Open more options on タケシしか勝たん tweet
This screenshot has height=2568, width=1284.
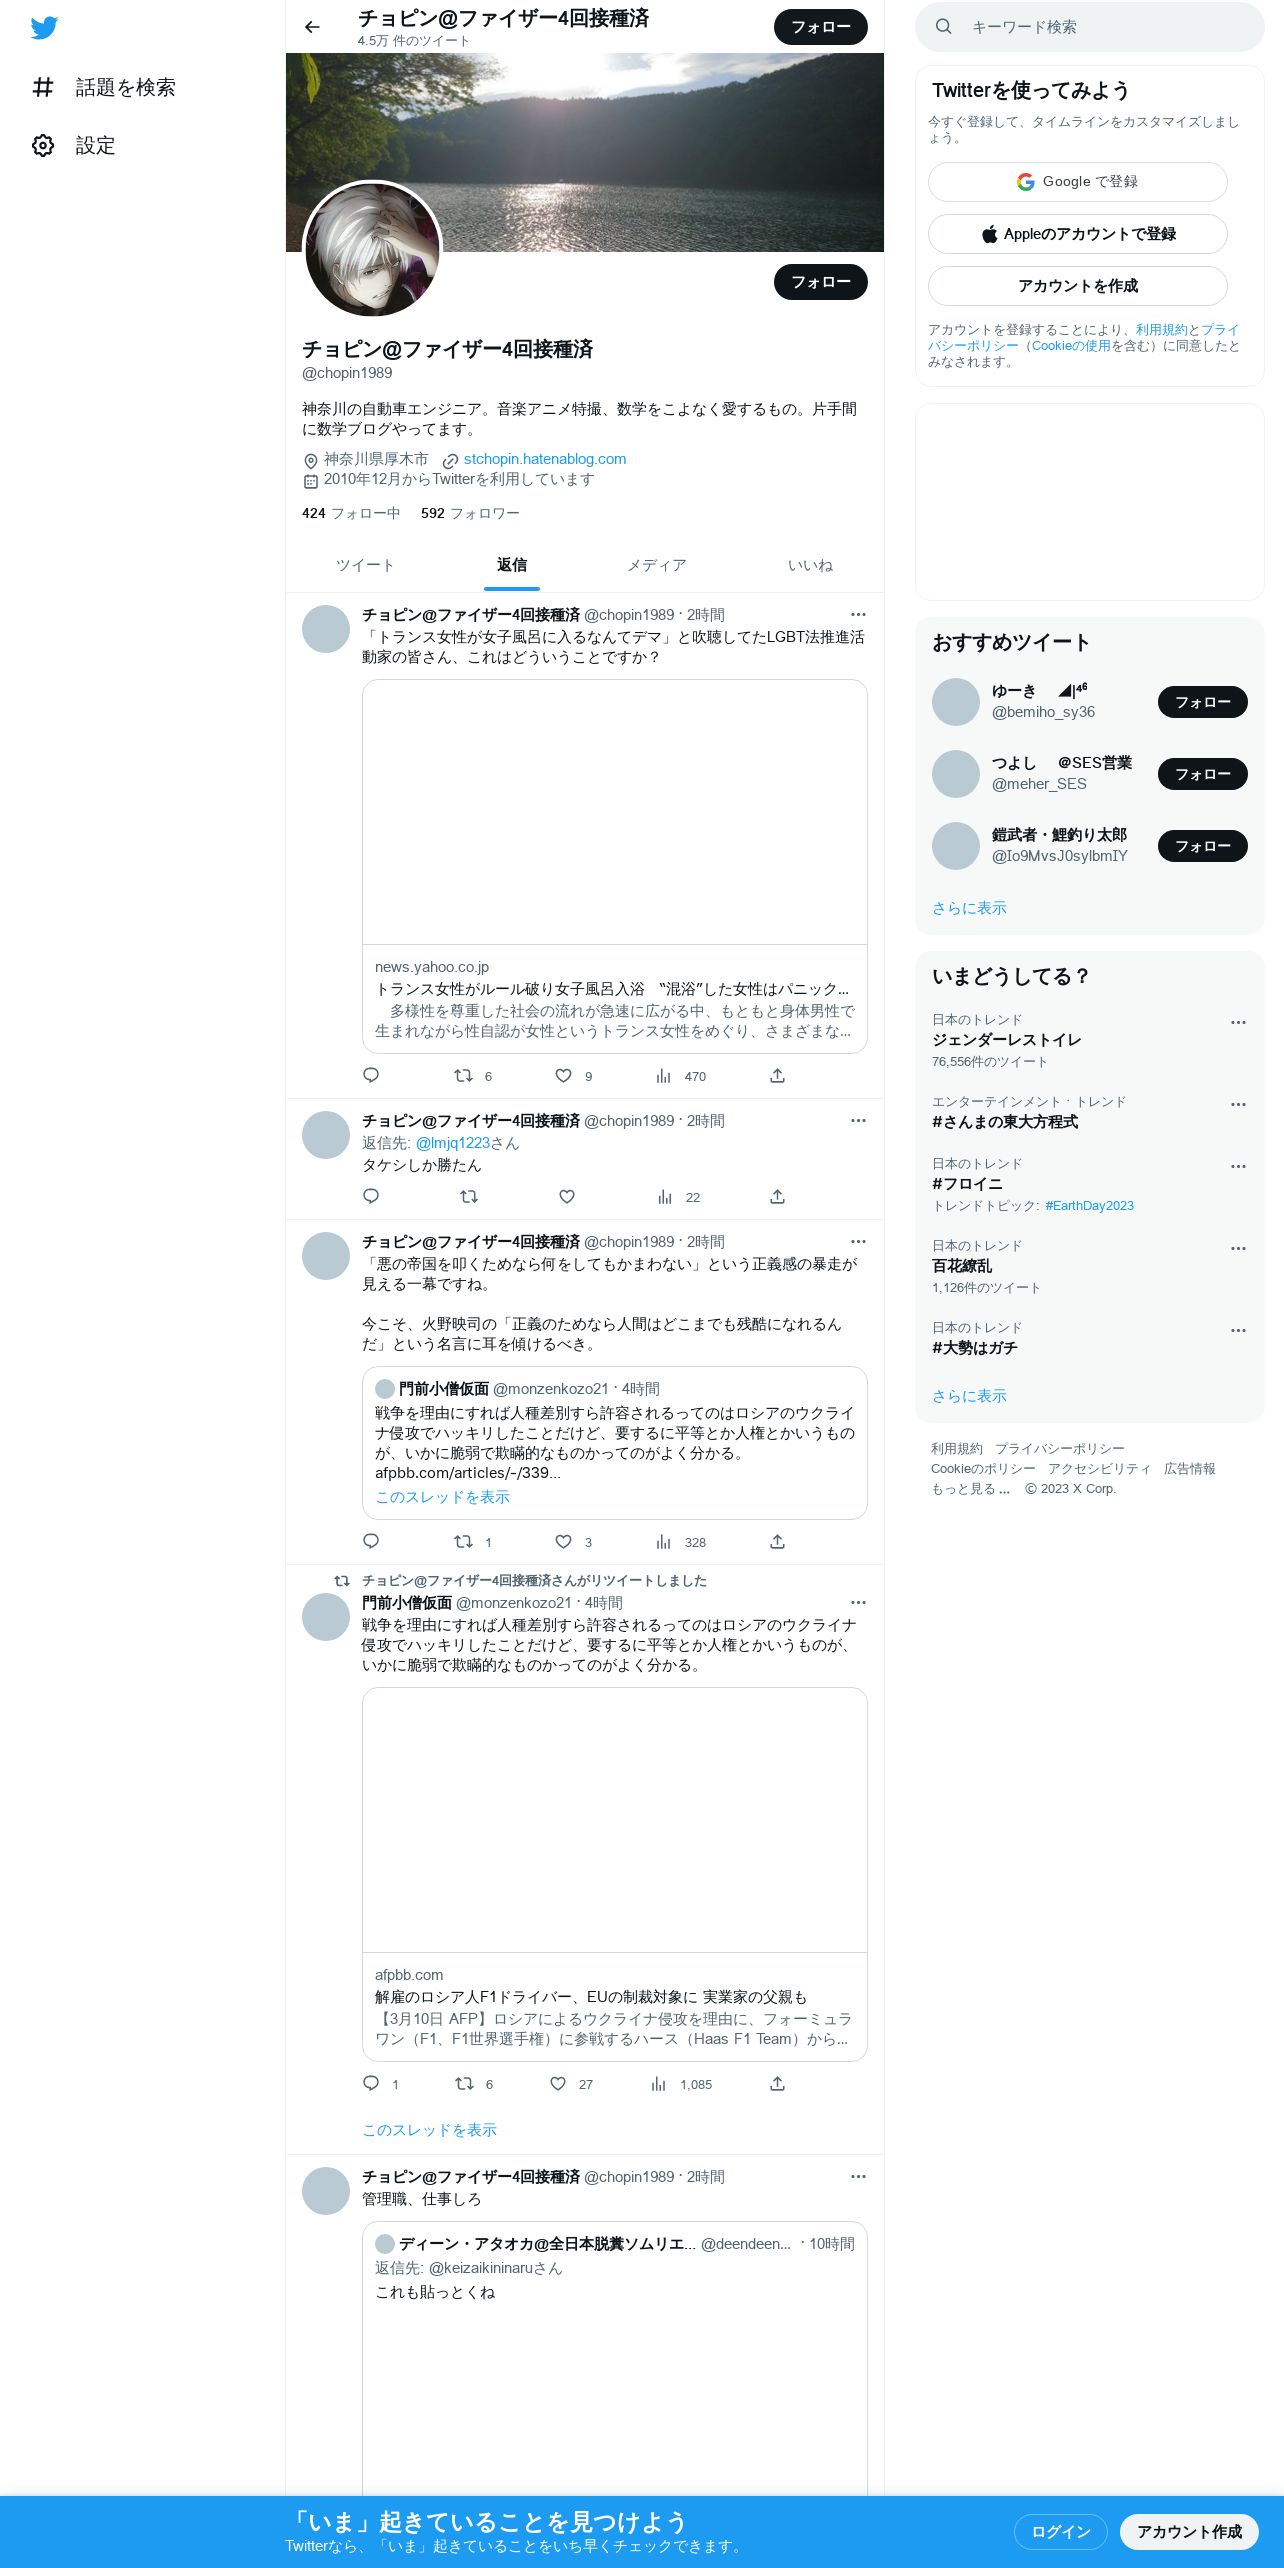858,1120
